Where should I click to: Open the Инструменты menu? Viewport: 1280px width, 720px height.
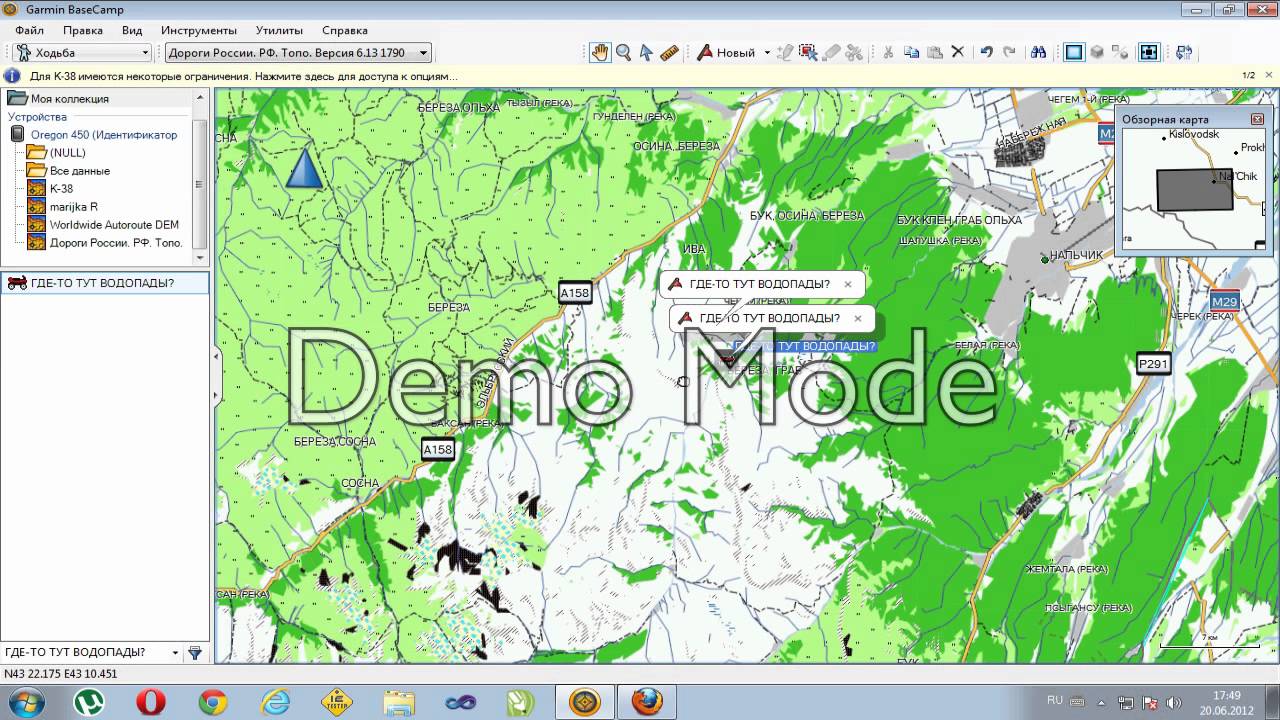tap(198, 30)
